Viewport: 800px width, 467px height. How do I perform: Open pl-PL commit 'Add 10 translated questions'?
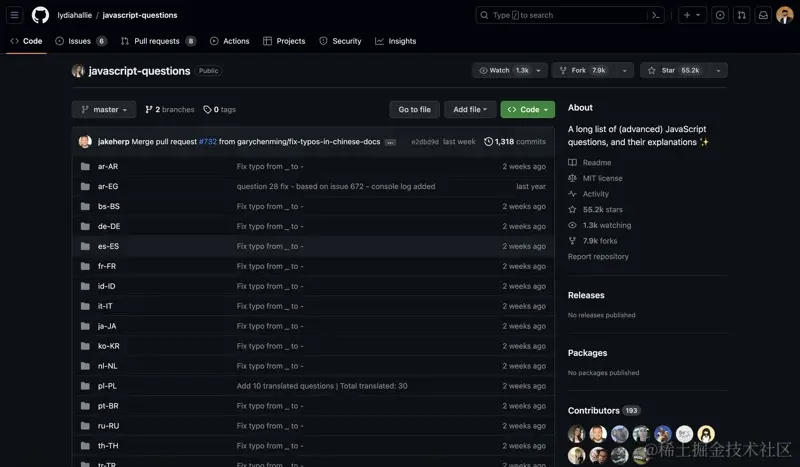tap(322, 386)
